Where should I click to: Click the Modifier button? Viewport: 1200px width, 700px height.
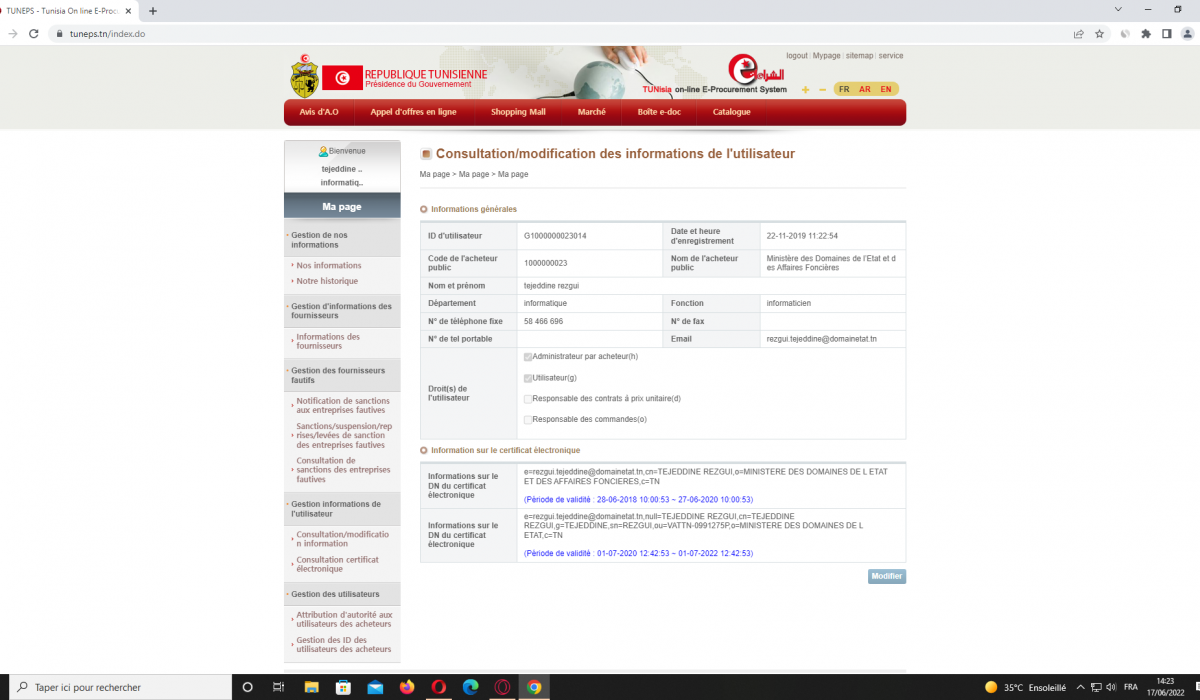[887, 576]
